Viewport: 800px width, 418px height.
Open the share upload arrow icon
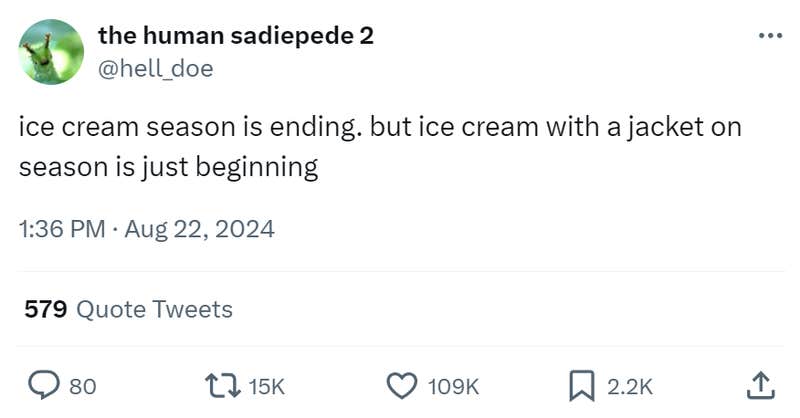point(759,384)
